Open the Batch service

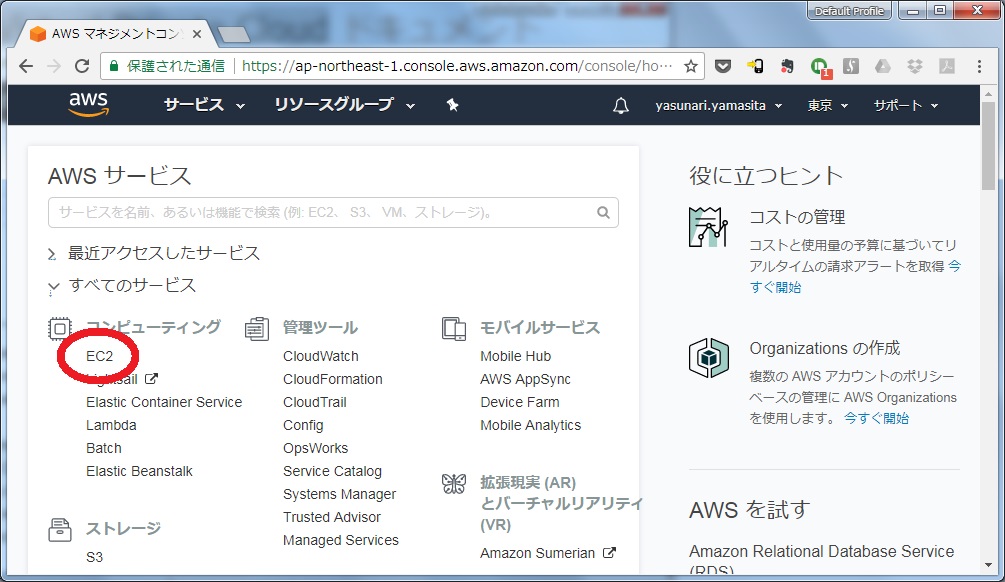point(104,449)
